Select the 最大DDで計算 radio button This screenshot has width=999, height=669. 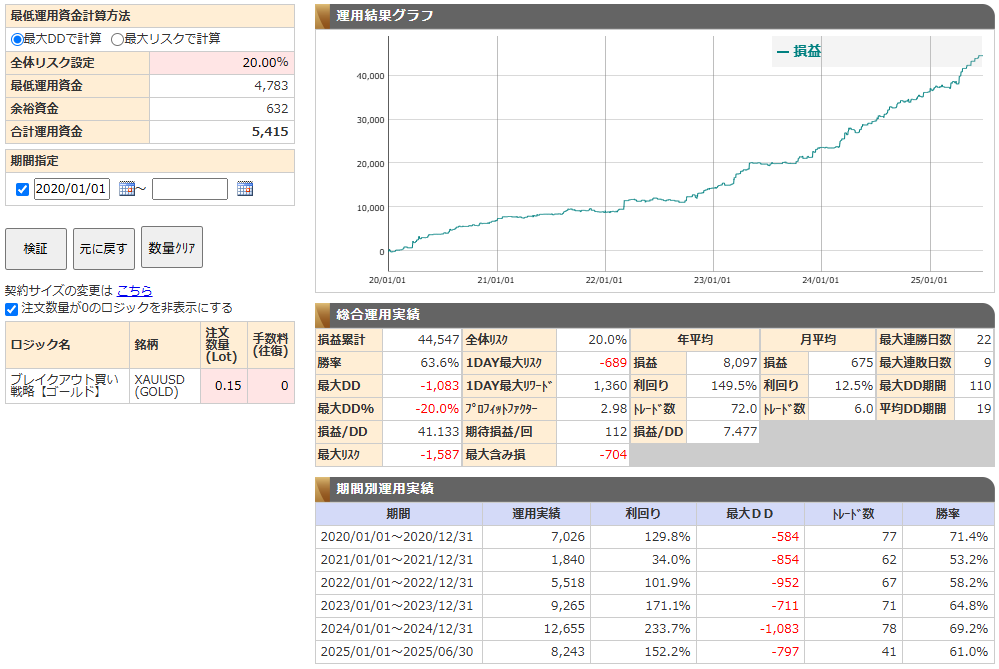pyautogui.click(x=17, y=39)
